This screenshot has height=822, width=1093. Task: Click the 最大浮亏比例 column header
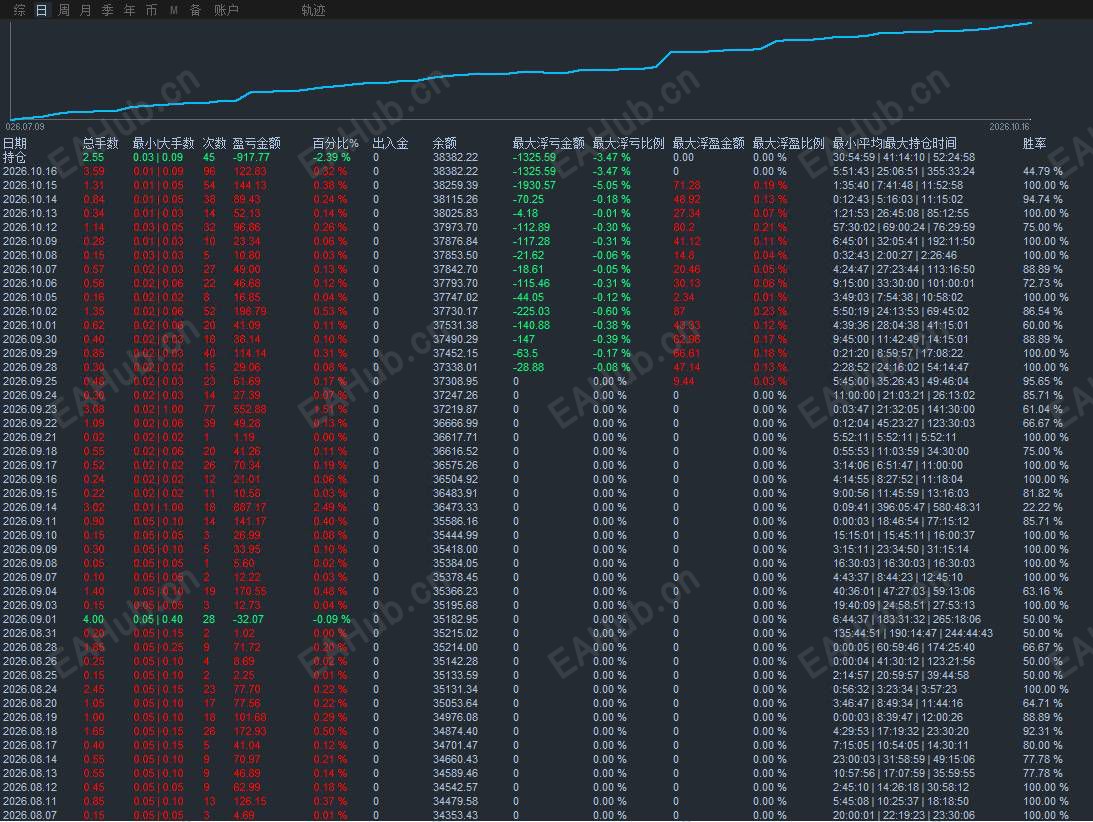pyautogui.click(x=629, y=144)
